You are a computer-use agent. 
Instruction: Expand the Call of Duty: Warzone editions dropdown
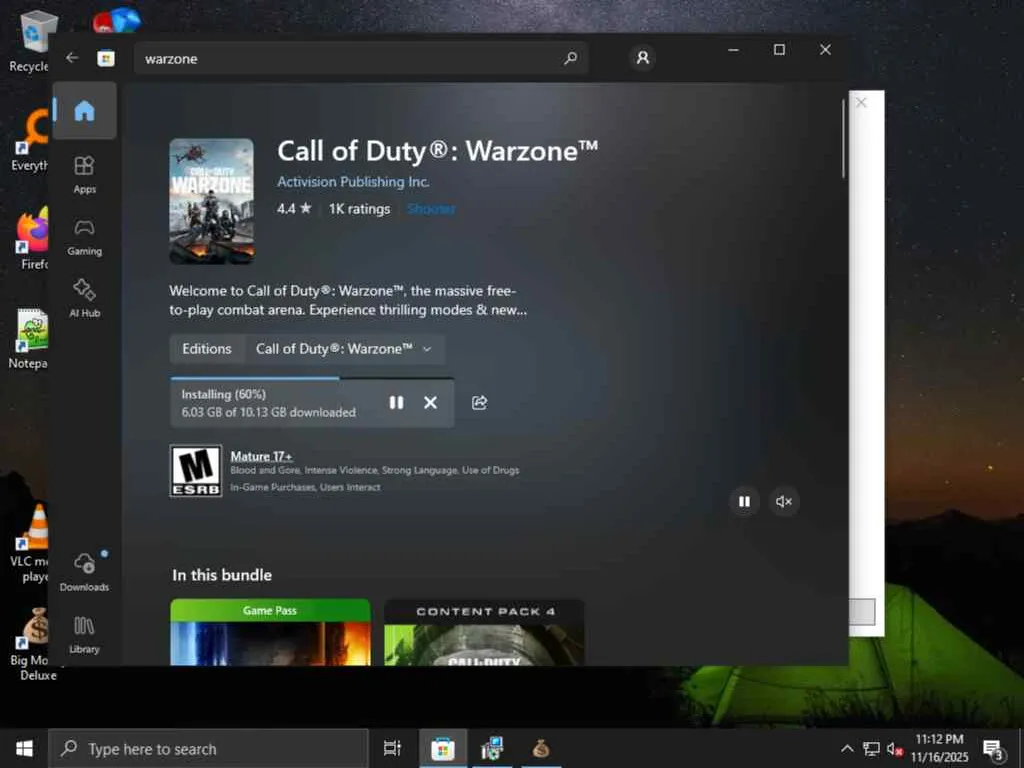click(x=345, y=349)
